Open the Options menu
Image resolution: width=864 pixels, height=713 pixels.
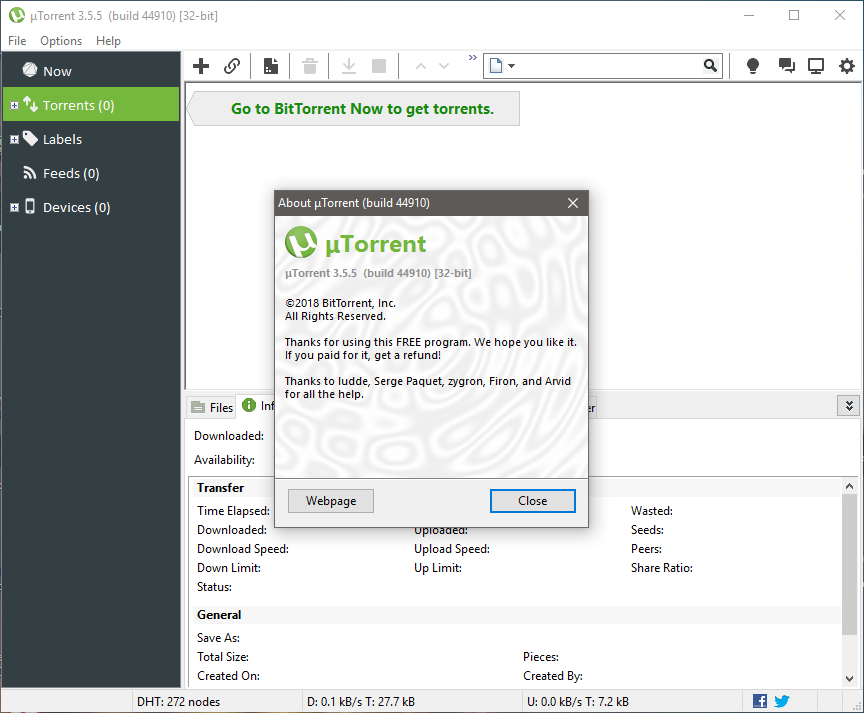(x=61, y=41)
